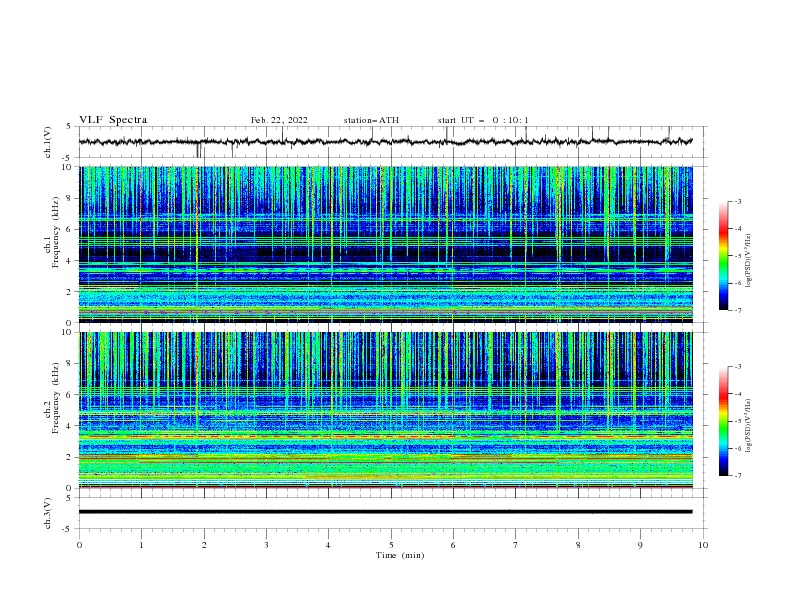Click the log(PSD) label beside the ch.1 colorbar

[748, 261]
